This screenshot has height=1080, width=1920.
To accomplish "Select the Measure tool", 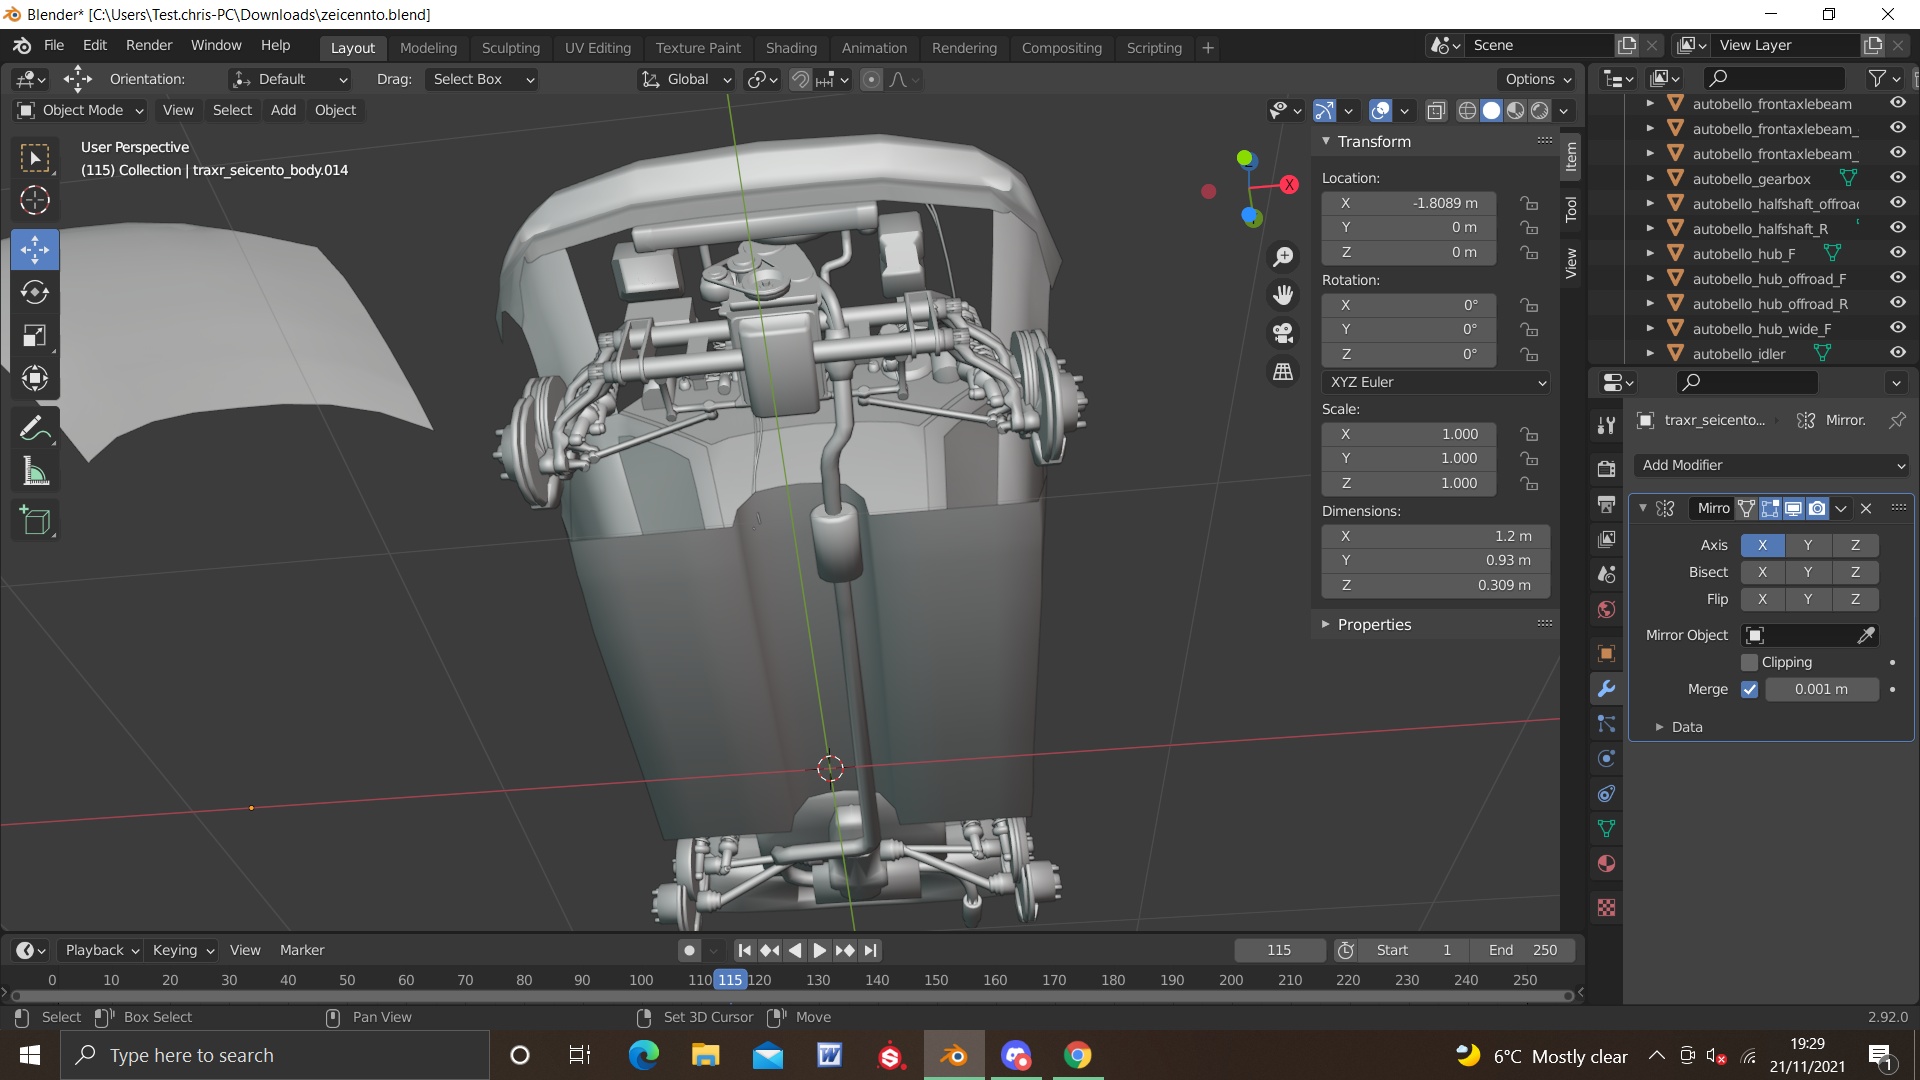I will pyautogui.click(x=35, y=471).
